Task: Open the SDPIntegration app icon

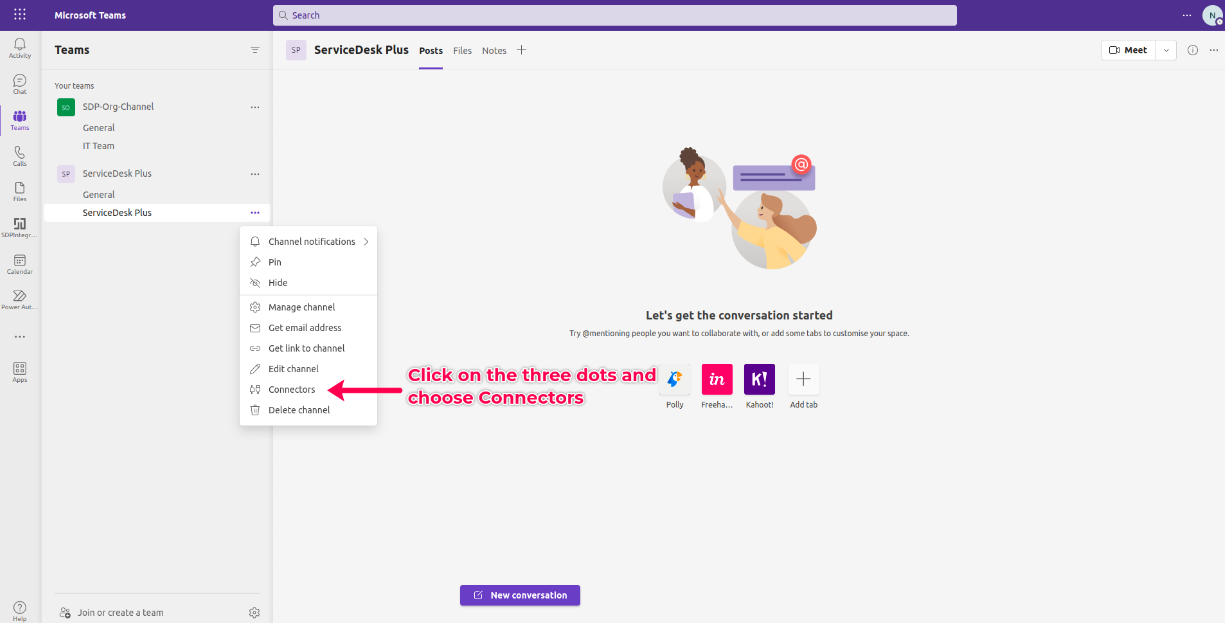Action: [20, 228]
